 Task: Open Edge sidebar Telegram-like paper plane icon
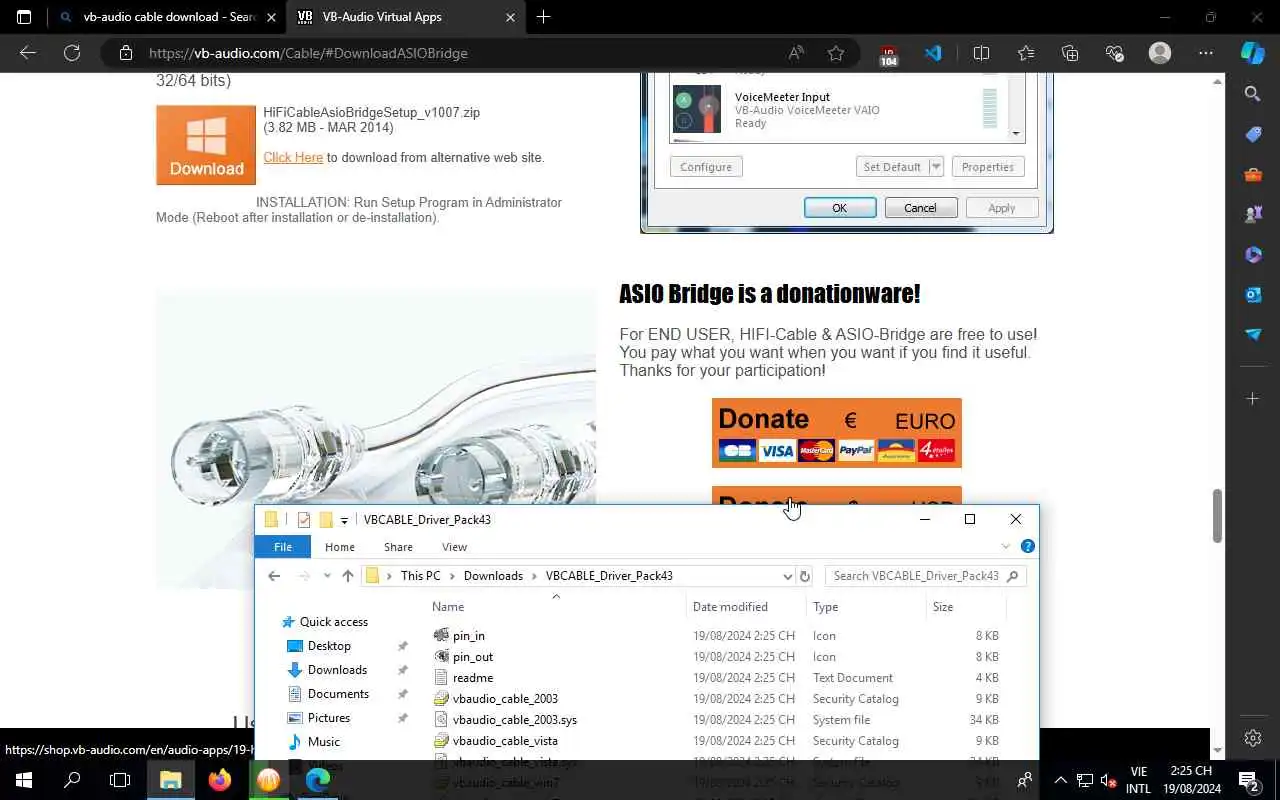pyautogui.click(x=1253, y=334)
